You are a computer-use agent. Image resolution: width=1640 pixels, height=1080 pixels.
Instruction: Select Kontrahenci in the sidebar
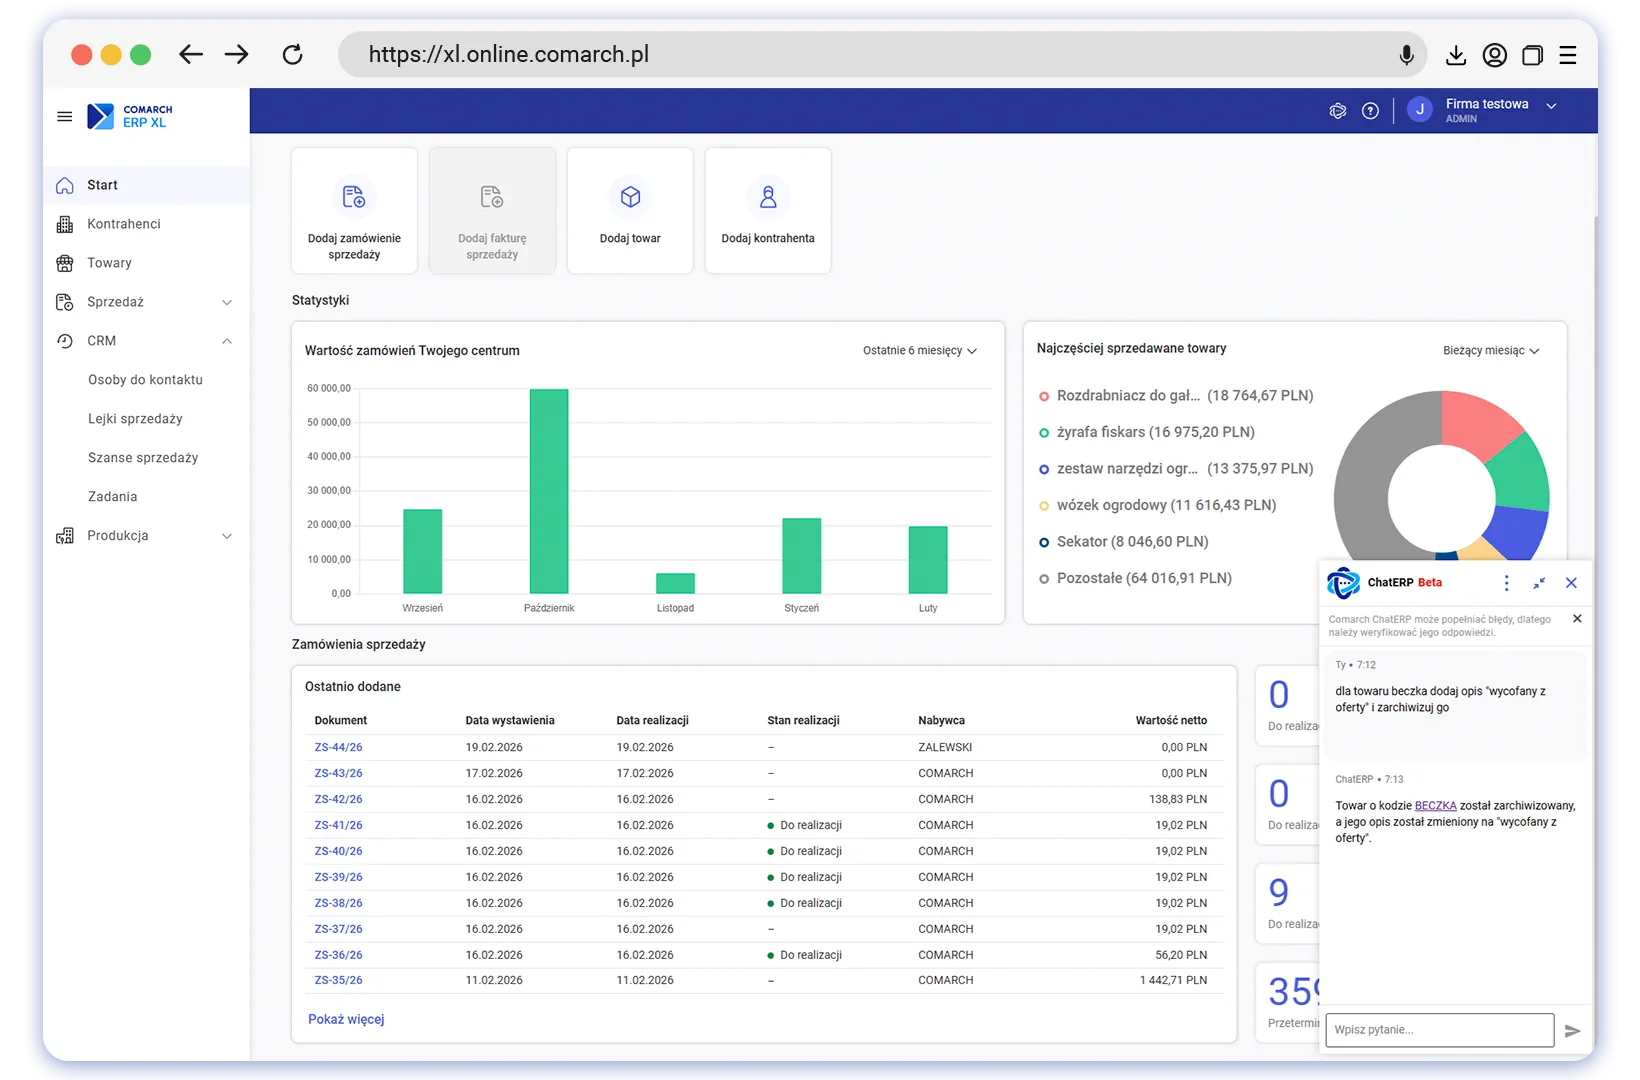[124, 224]
